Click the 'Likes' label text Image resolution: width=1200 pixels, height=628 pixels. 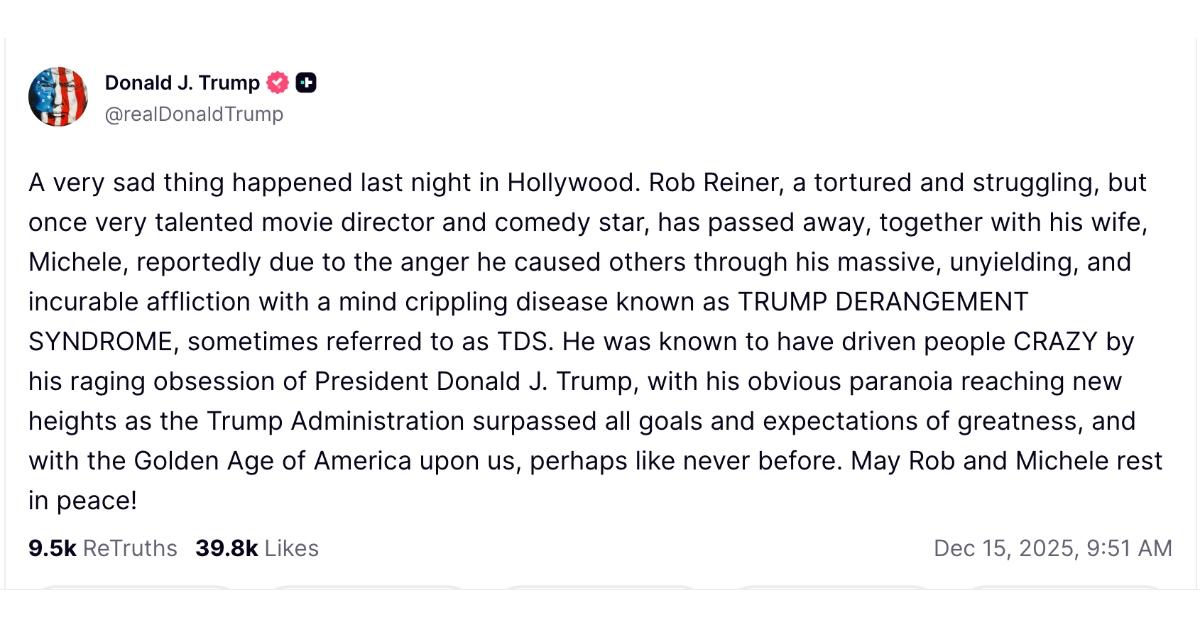(292, 548)
